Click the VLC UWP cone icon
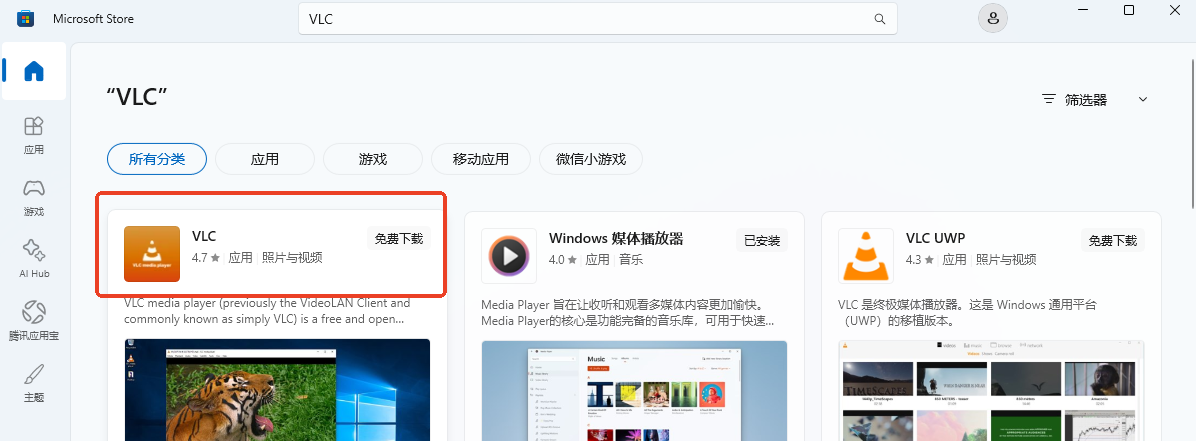 pyautogui.click(x=866, y=255)
